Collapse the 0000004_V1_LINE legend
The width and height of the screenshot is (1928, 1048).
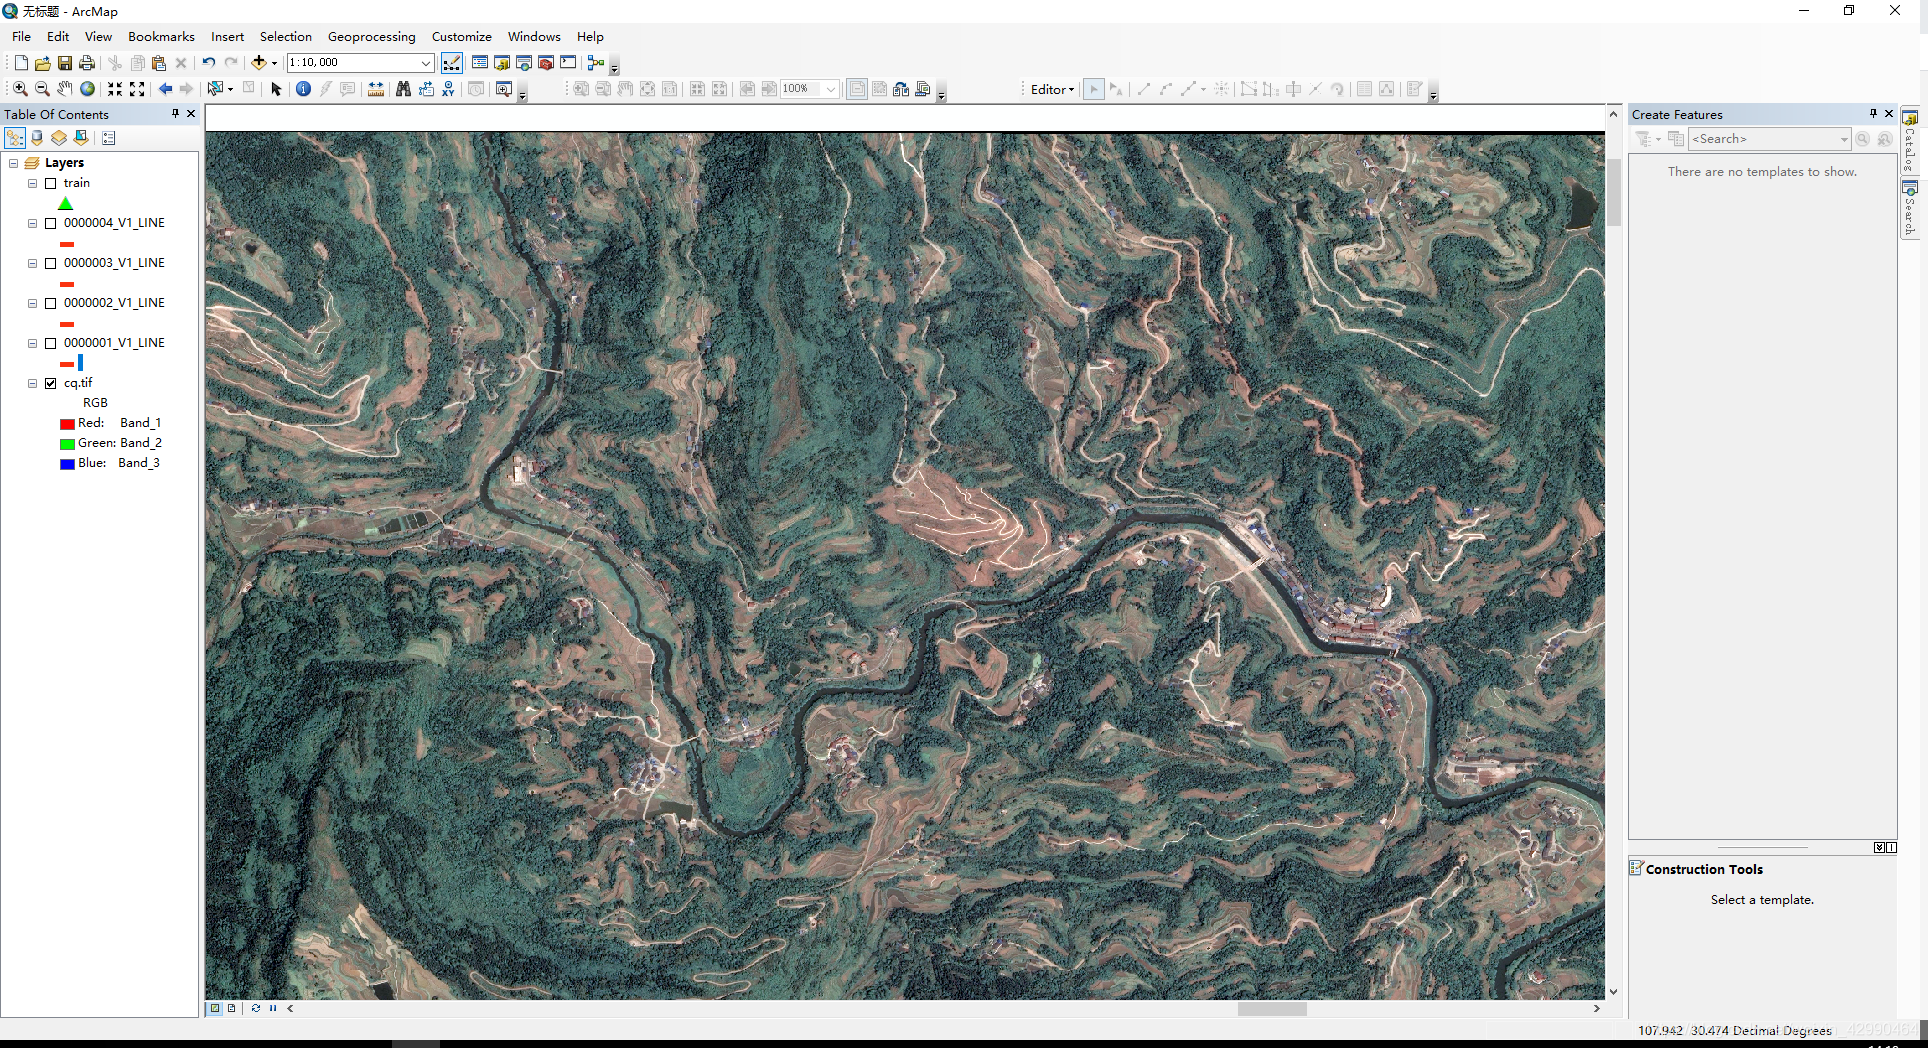[x=32, y=223]
